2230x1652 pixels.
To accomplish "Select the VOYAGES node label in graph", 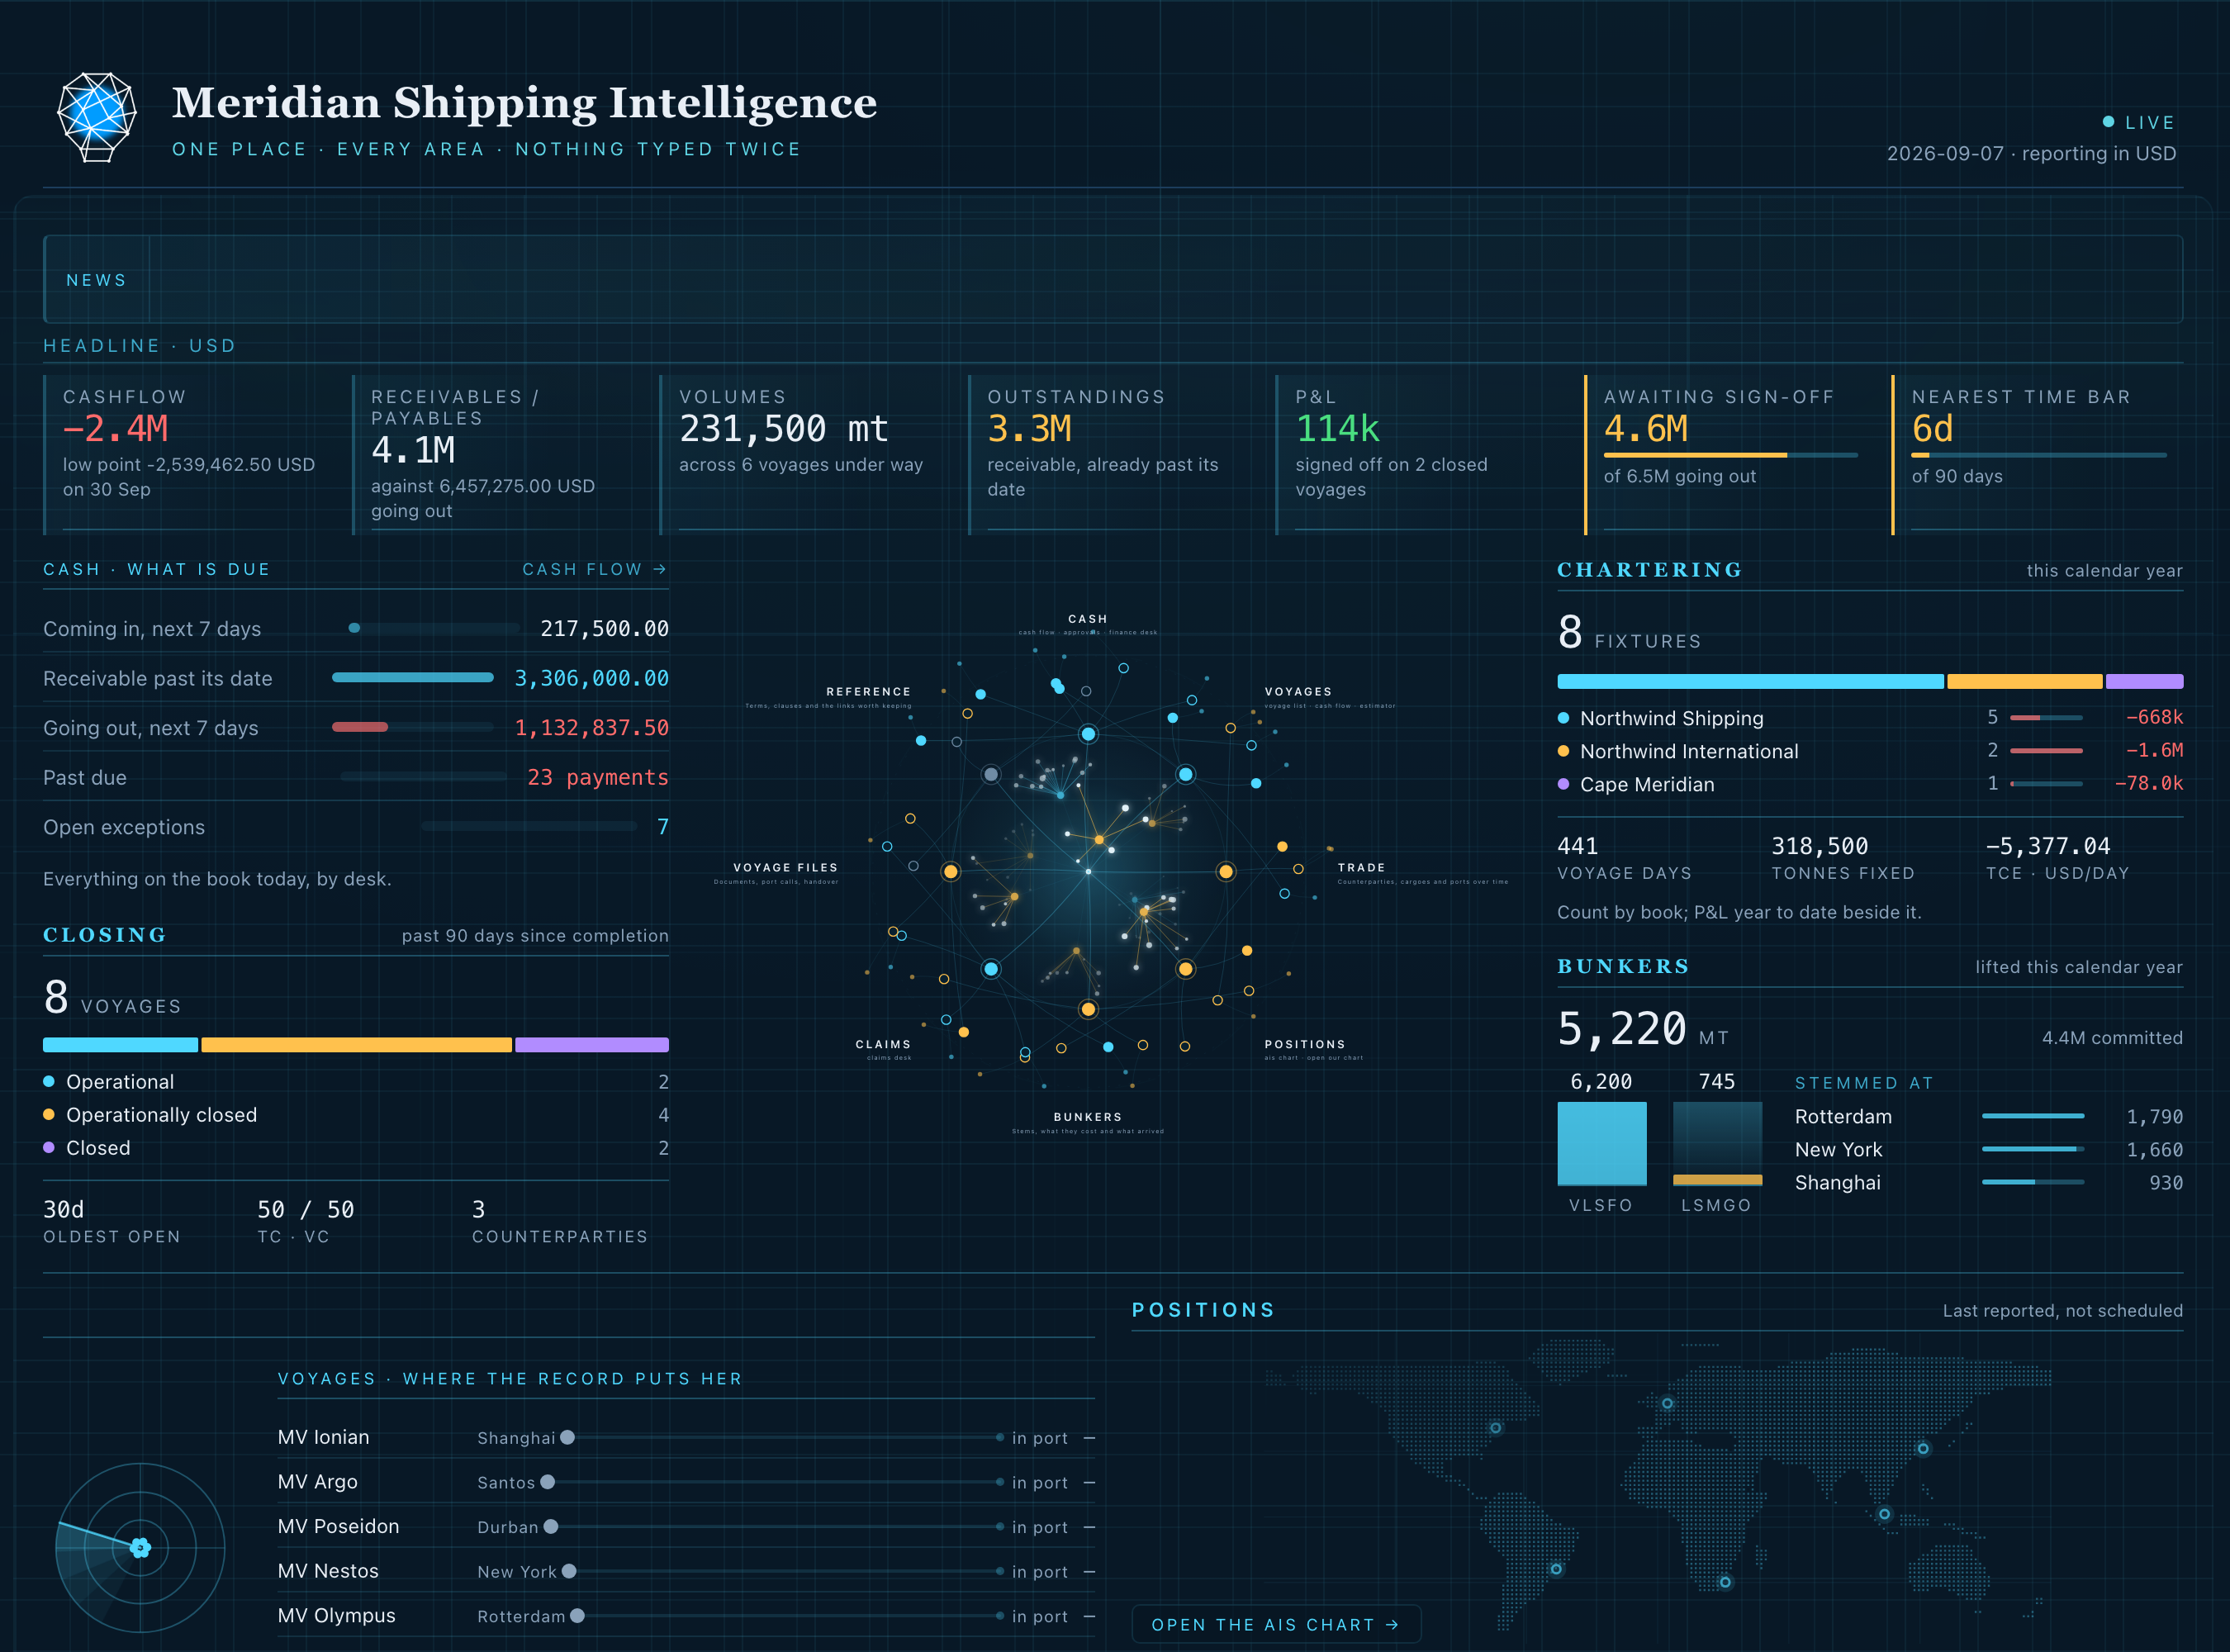I will (x=1298, y=691).
